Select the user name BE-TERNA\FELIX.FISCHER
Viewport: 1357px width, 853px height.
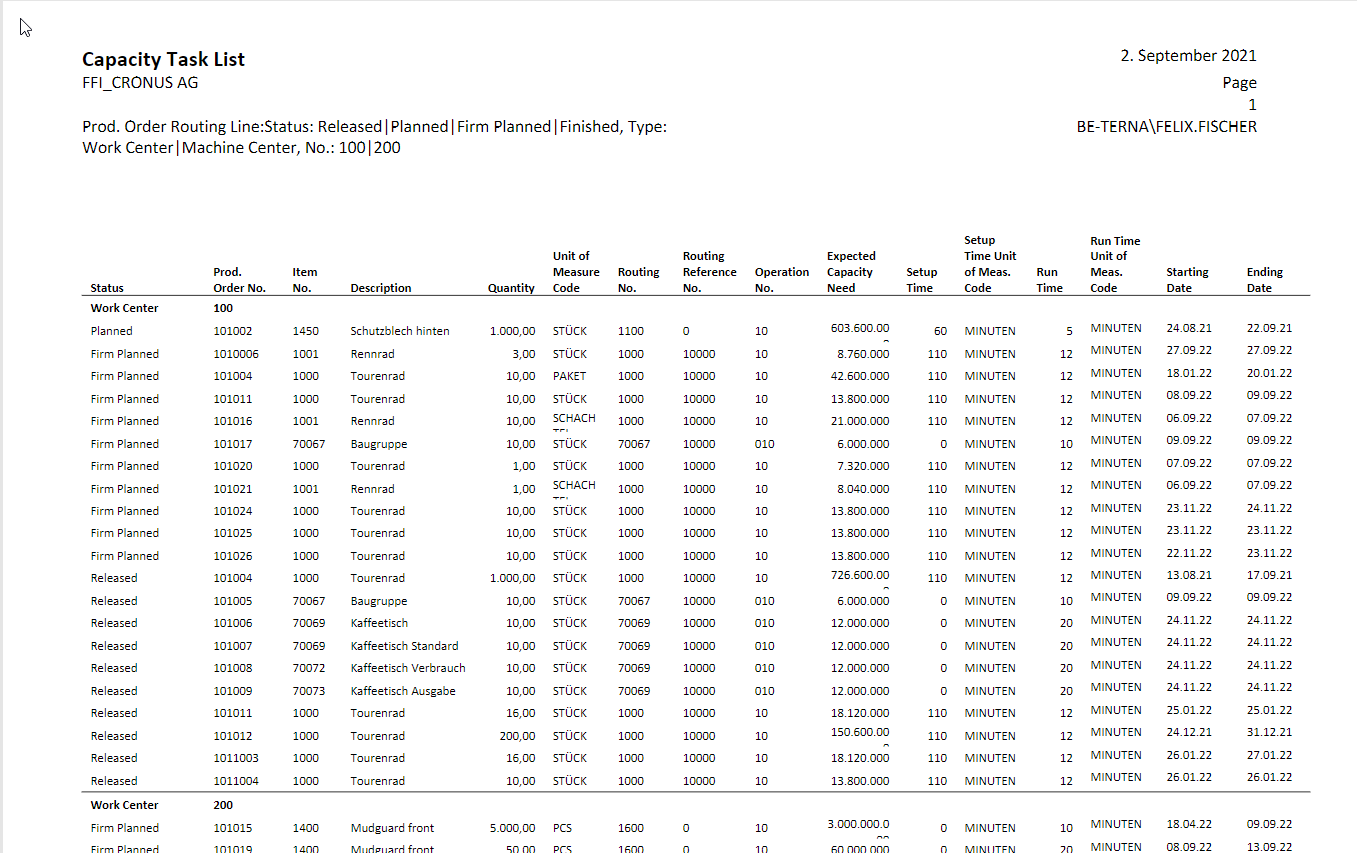(x=1166, y=127)
